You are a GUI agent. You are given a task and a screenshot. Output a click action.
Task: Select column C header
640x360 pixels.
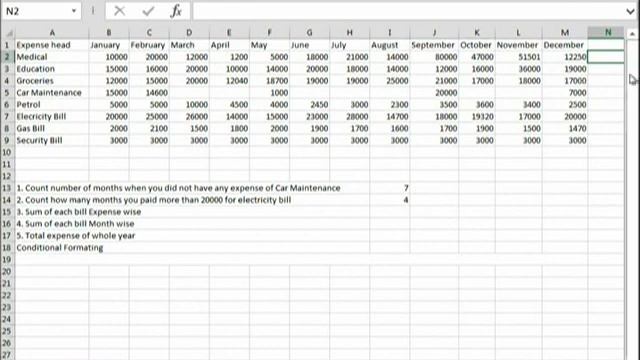[149, 33]
